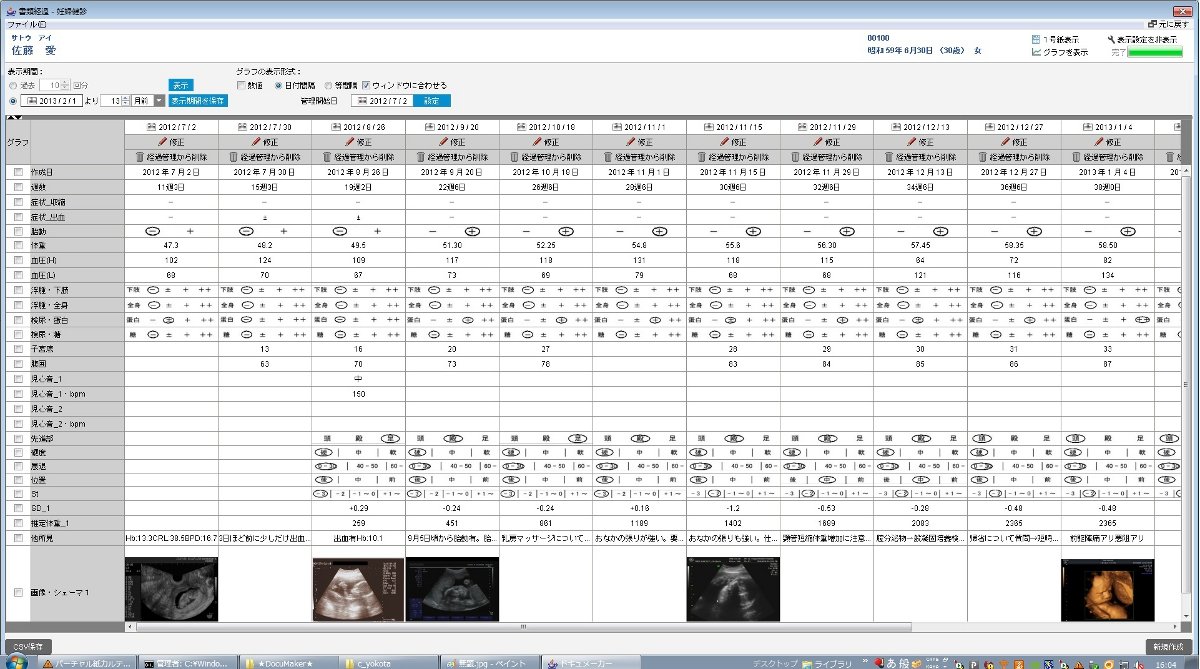Collapse header with triangle arrows above グラフ

(x=13, y=118)
